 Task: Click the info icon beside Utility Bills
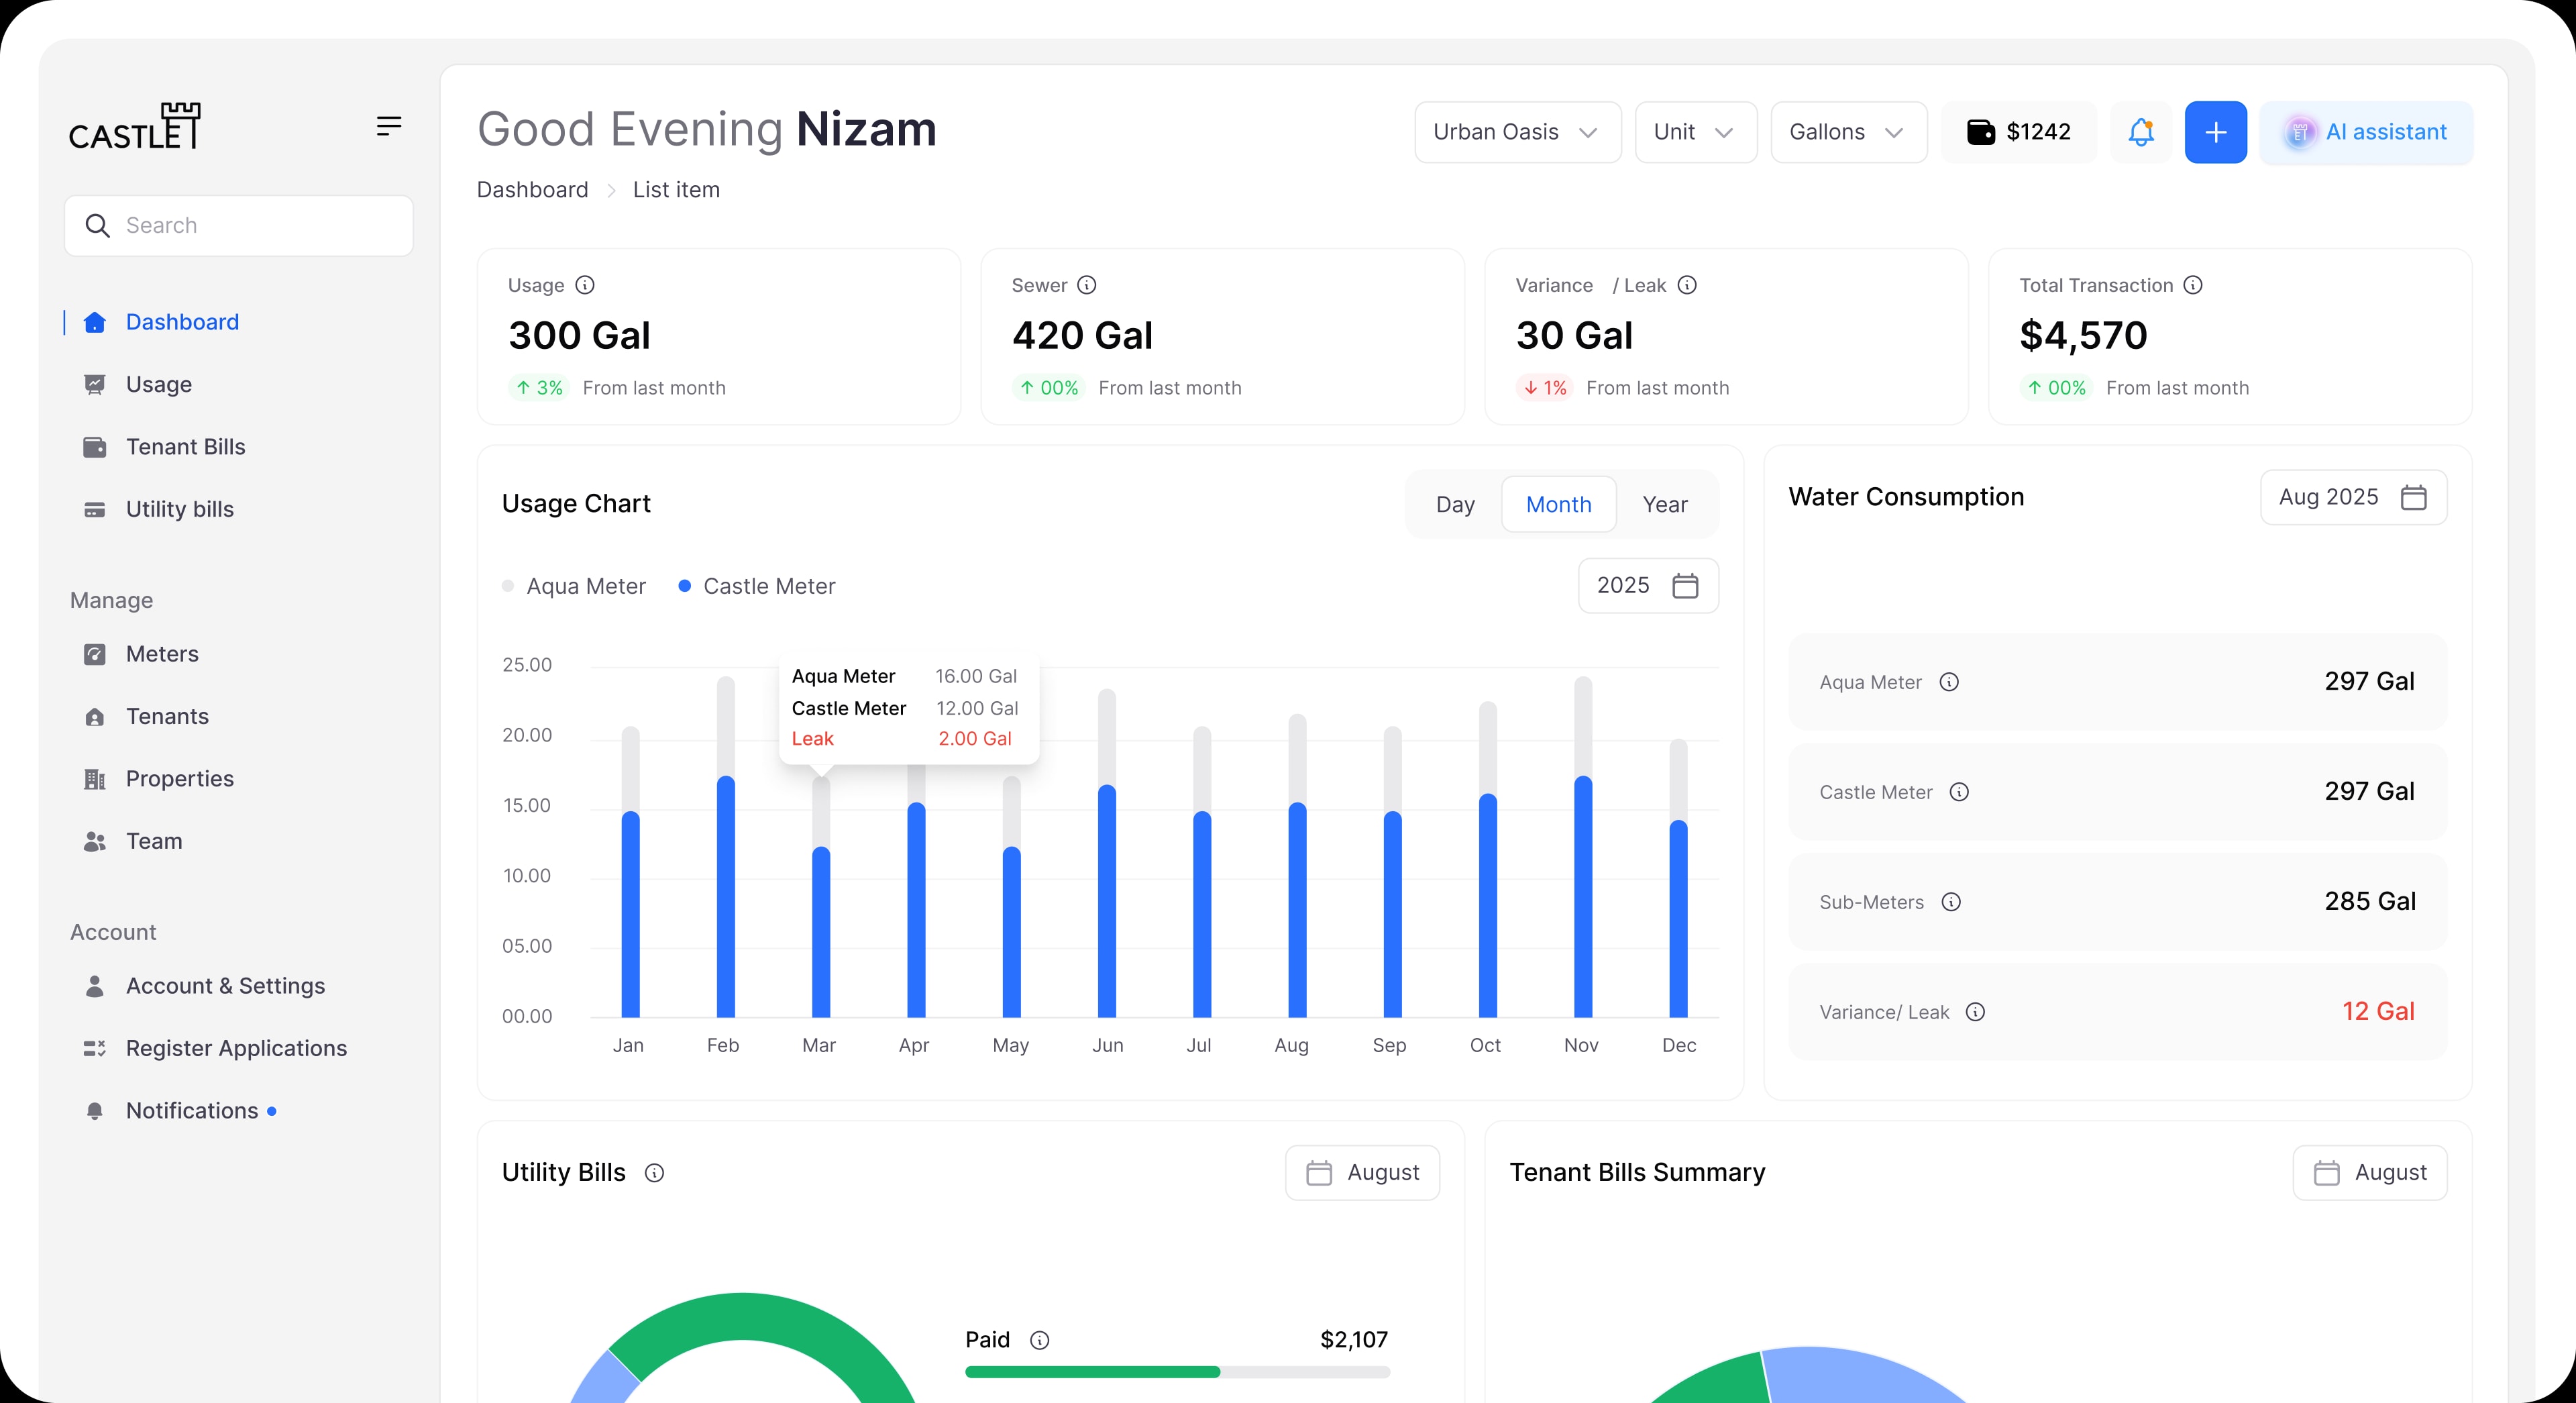(x=654, y=1173)
